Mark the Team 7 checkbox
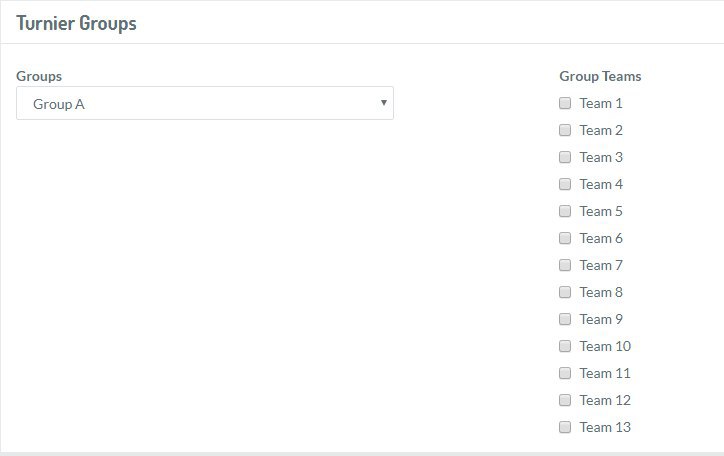 pyautogui.click(x=565, y=265)
